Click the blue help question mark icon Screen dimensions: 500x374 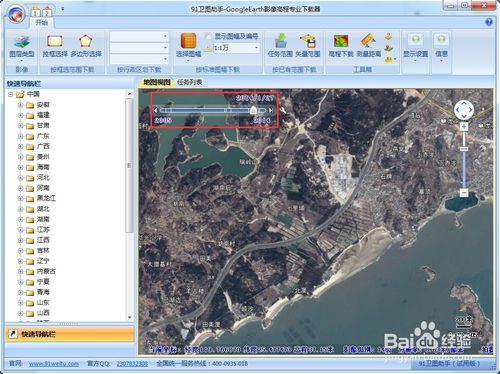(x=489, y=22)
